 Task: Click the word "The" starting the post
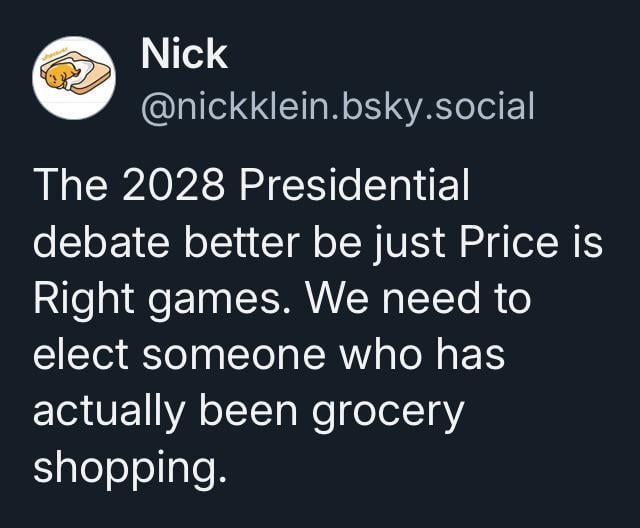(67, 186)
